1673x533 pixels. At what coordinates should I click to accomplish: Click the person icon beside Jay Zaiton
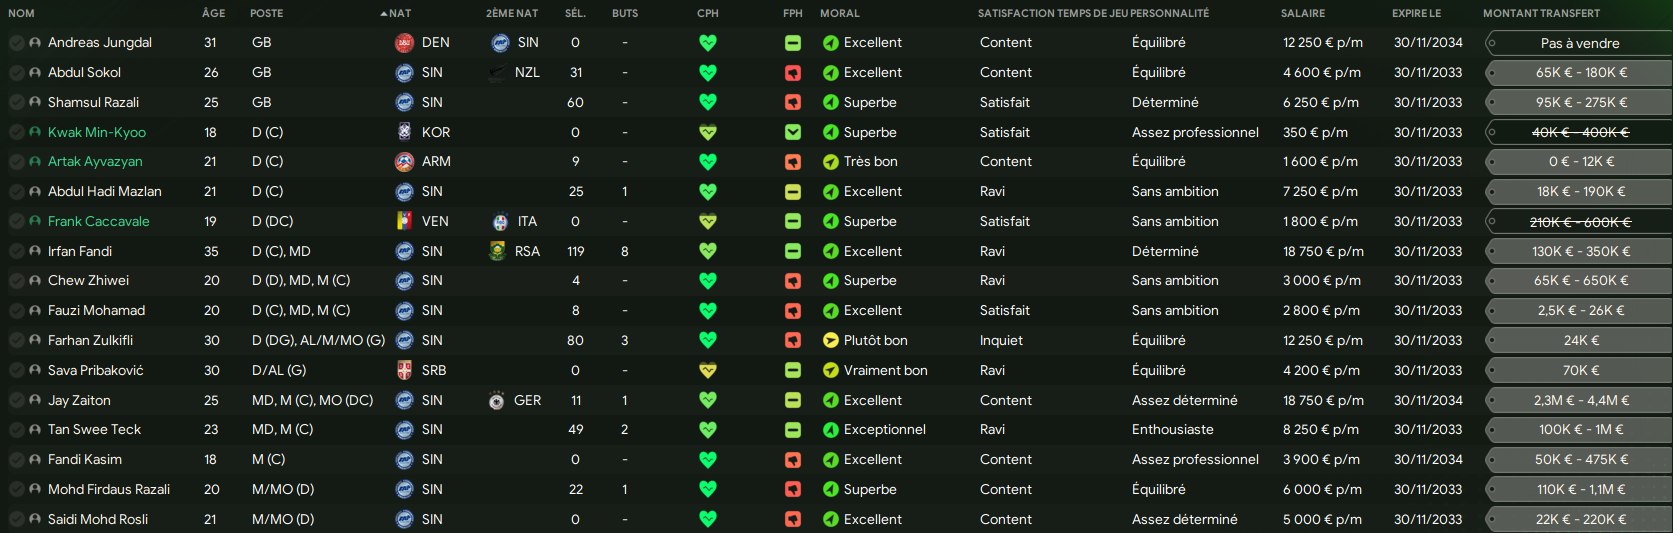point(35,400)
